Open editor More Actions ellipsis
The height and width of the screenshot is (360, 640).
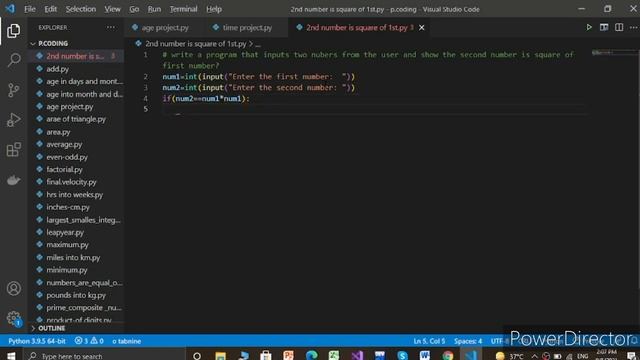click(633, 27)
